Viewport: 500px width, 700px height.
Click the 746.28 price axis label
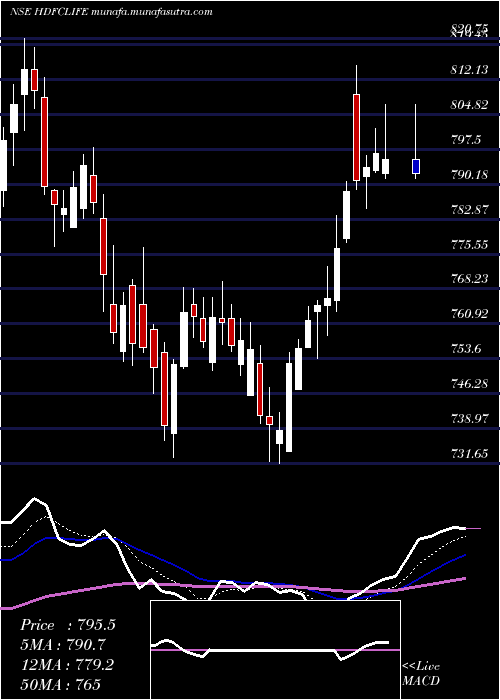pos(468,383)
